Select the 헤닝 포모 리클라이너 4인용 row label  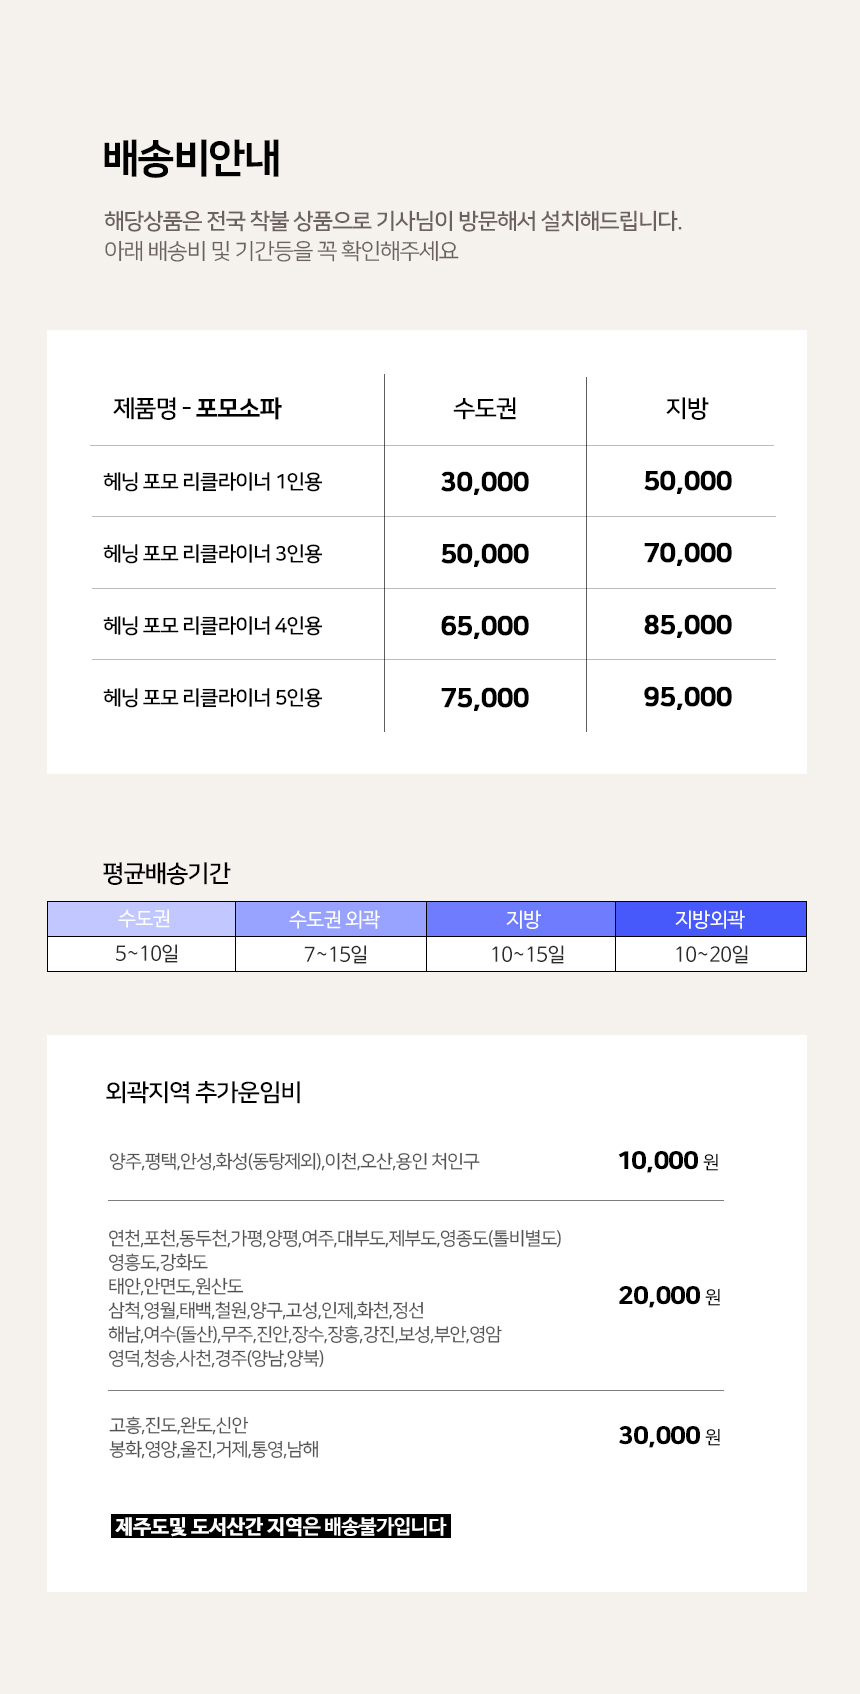pyautogui.click(x=212, y=626)
